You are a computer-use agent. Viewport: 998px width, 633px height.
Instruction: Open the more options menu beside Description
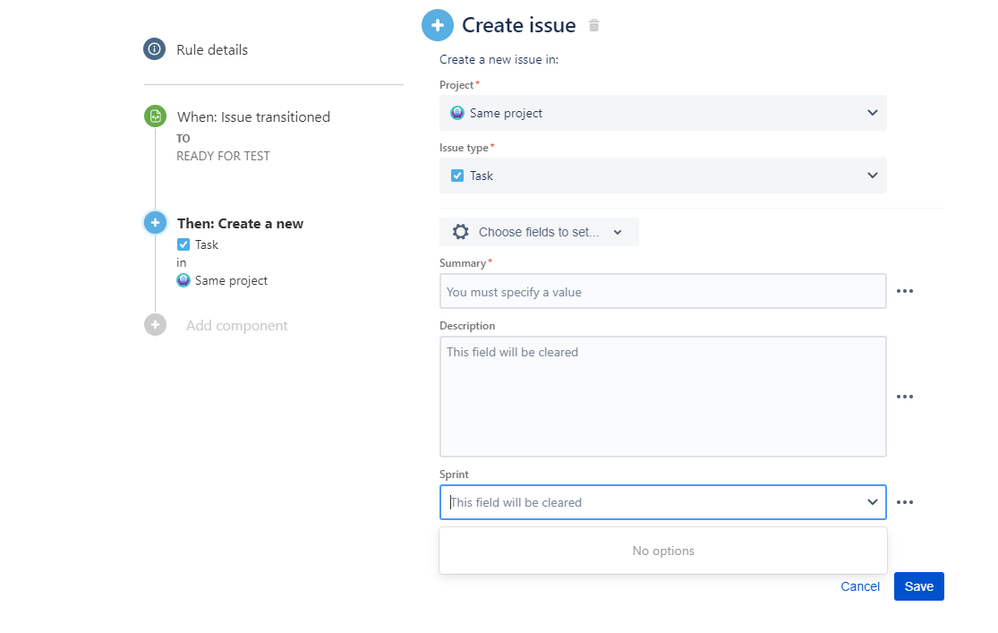coord(905,397)
